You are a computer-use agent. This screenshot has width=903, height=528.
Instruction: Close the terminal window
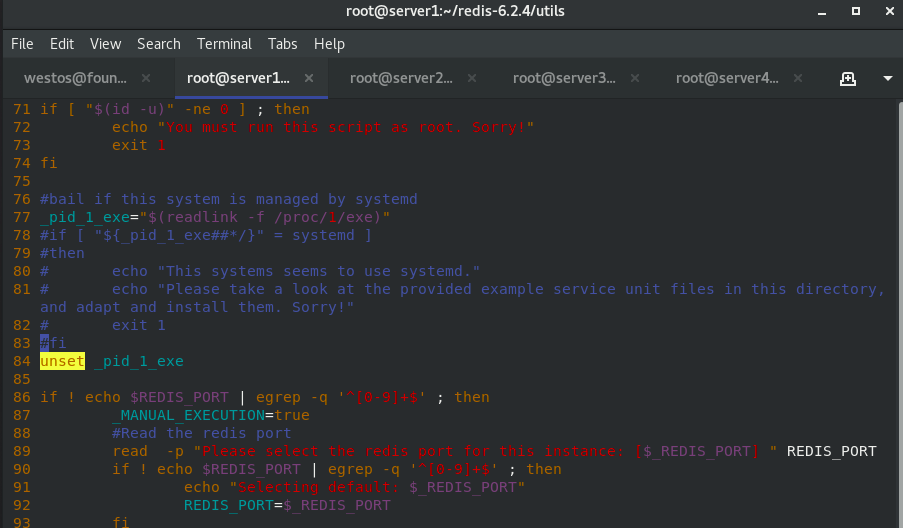[890, 11]
